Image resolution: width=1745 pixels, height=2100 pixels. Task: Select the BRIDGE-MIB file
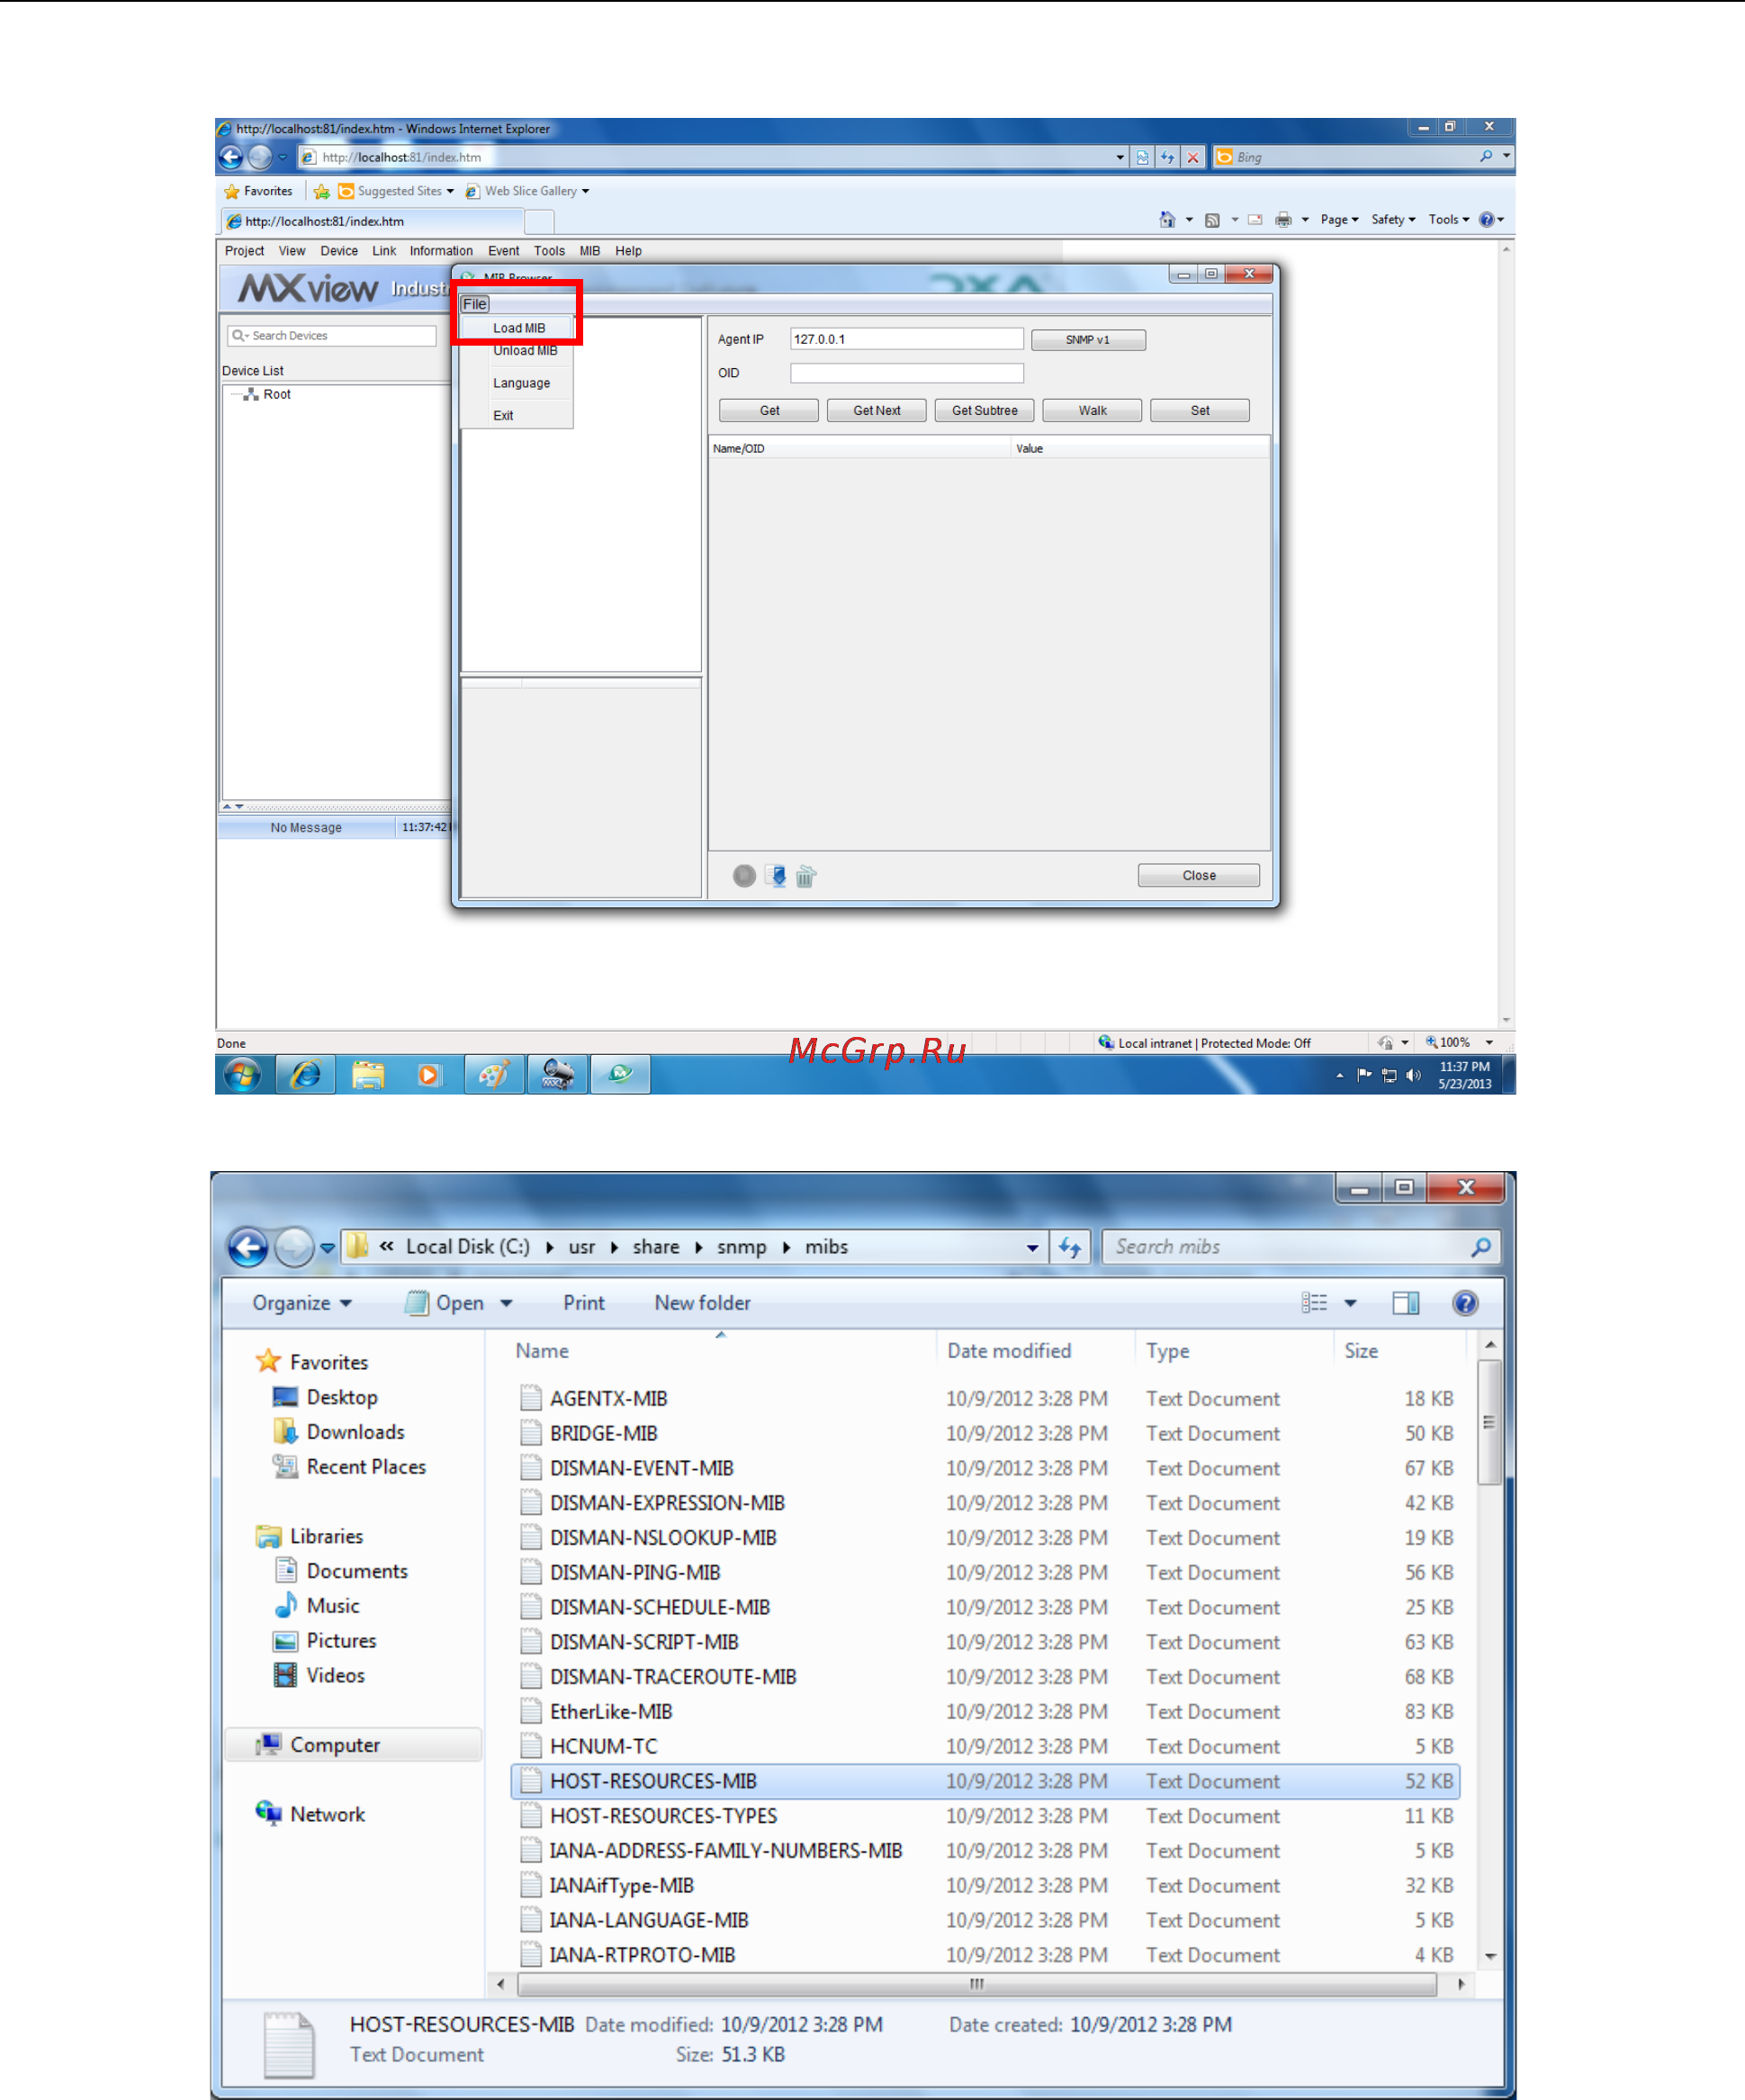[985, 1434]
